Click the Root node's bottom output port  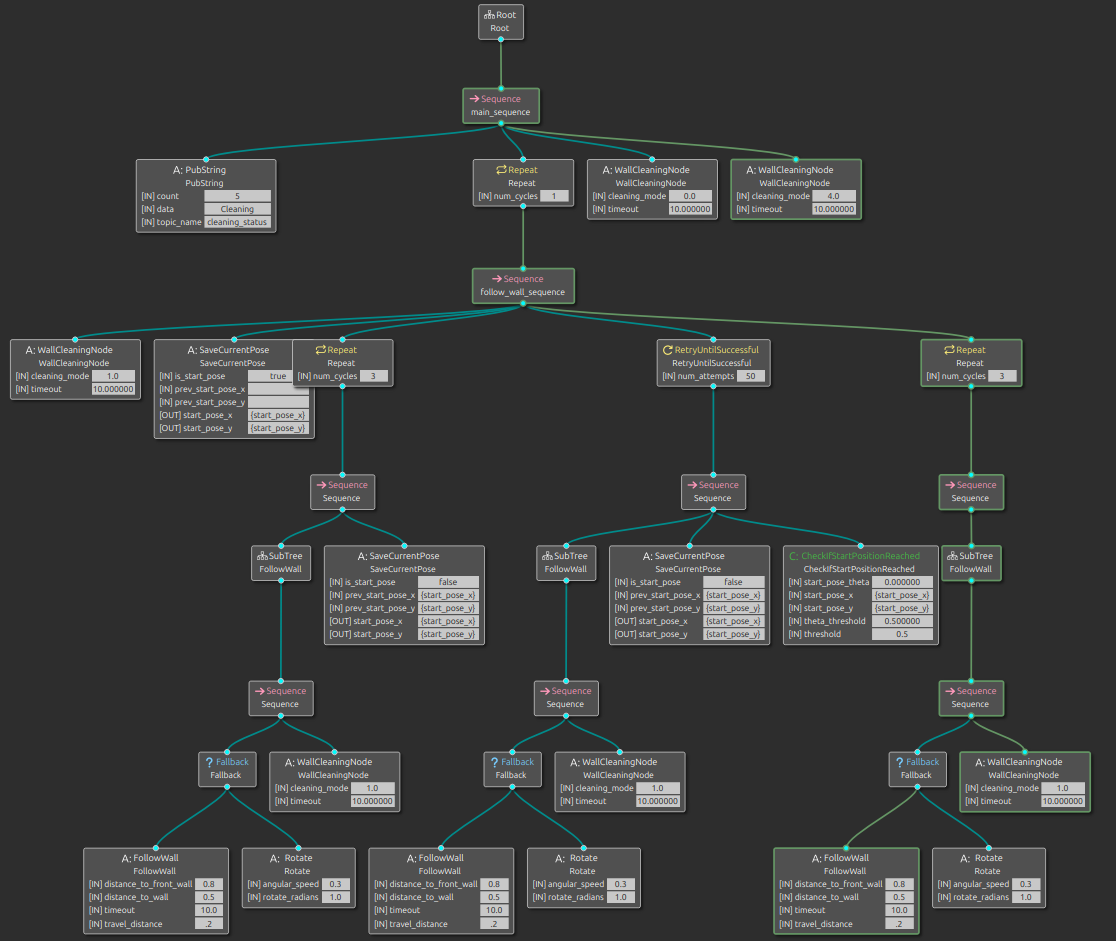pyautogui.click(x=501, y=39)
